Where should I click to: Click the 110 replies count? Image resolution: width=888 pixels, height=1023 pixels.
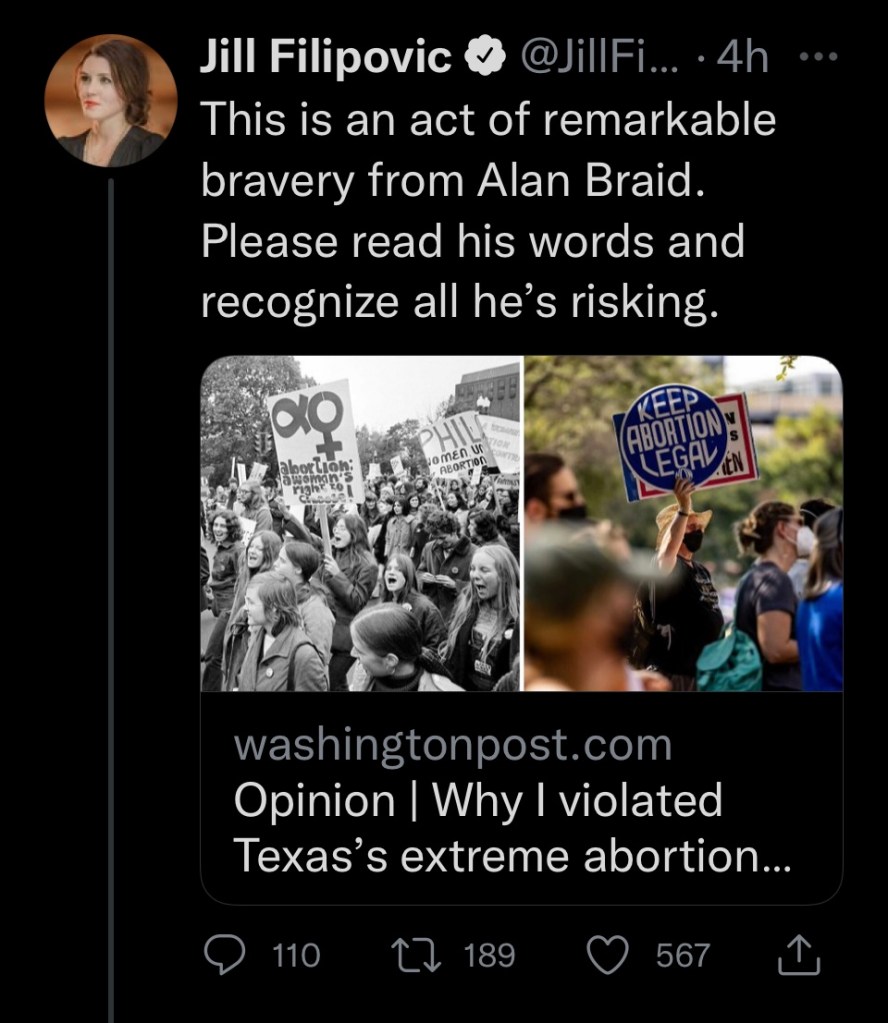296,955
